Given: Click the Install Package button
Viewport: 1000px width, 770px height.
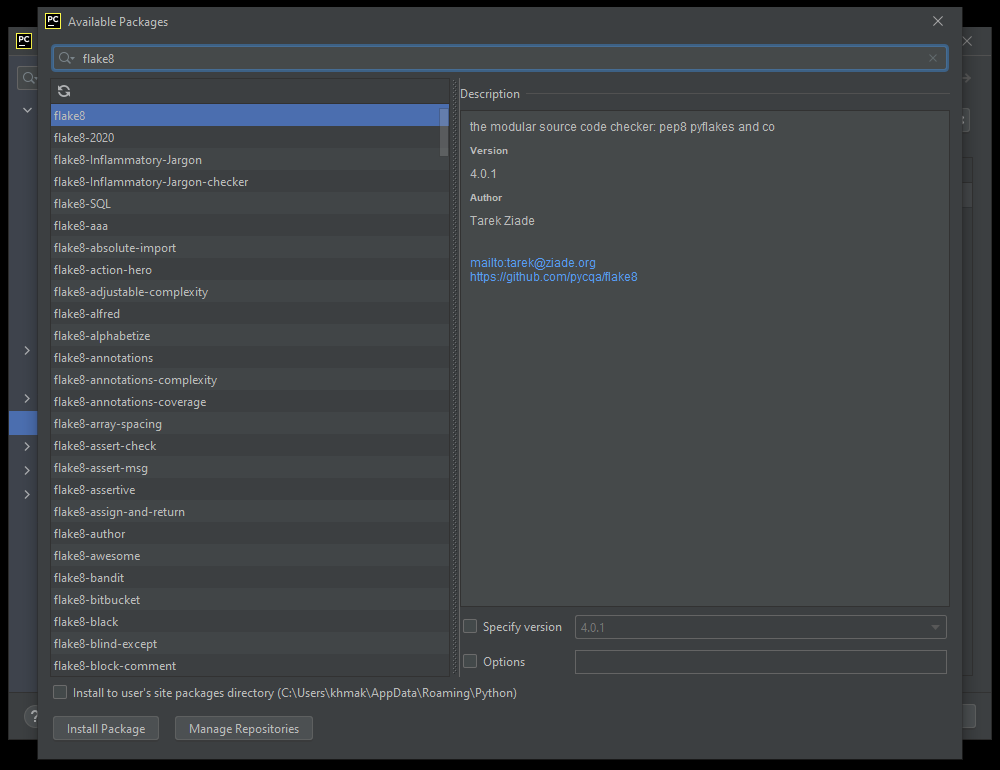Looking at the screenshot, I should 105,728.
